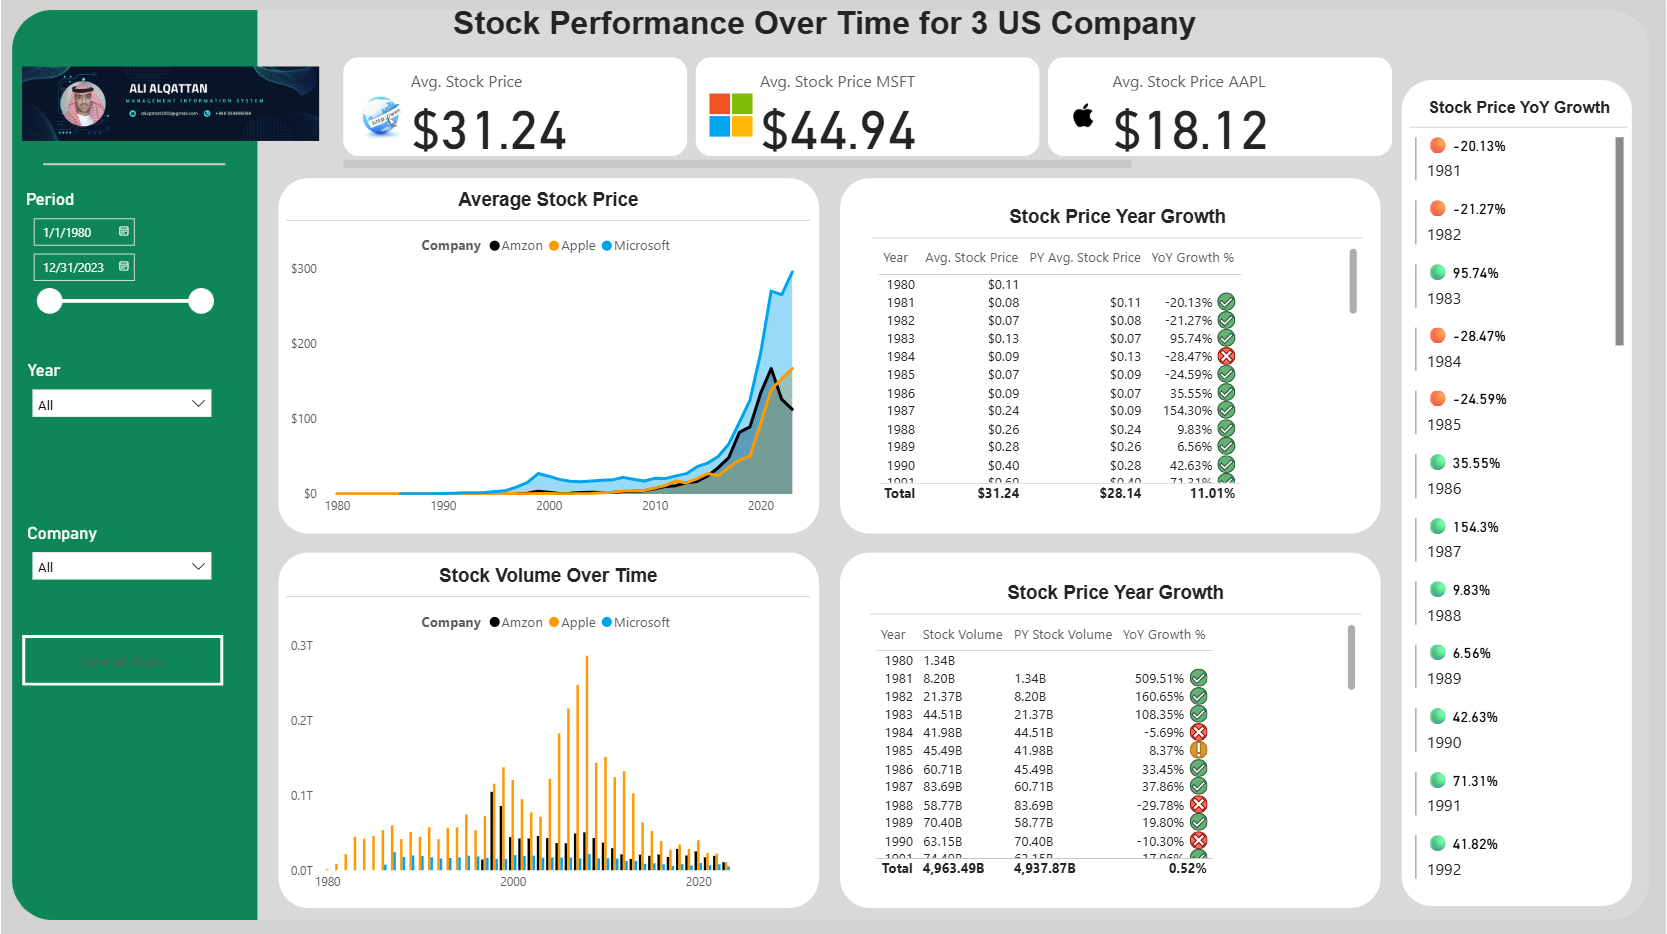Click the red X icon beside -29.78% volume growth
The height and width of the screenshot is (934, 1667).
pyautogui.click(x=1198, y=805)
